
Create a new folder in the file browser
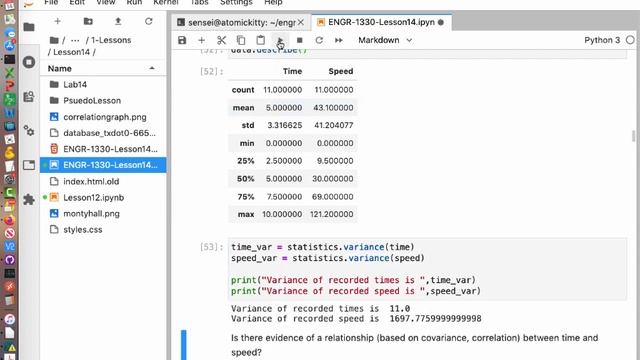[x=88, y=21]
